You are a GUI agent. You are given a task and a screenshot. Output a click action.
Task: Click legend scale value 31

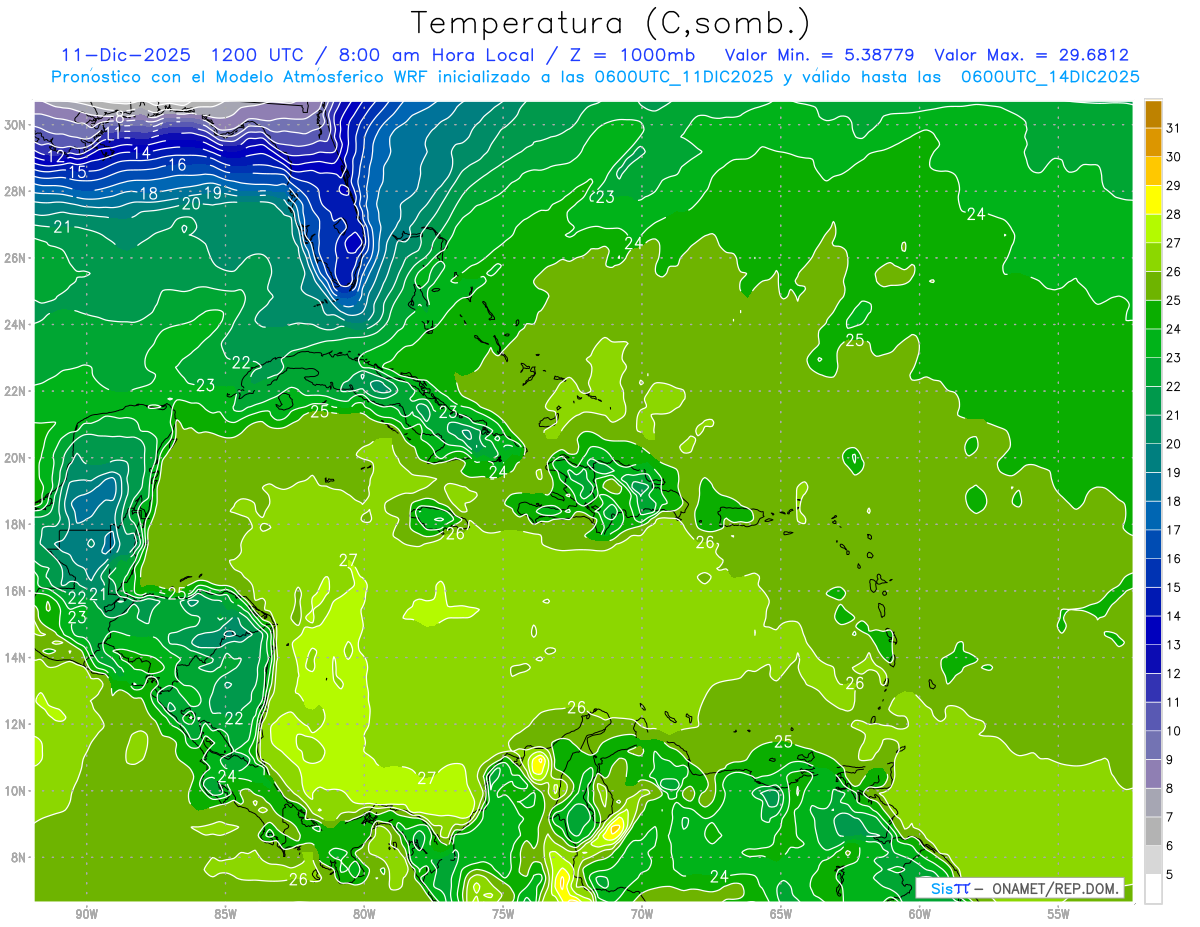[x=1174, y=128]
